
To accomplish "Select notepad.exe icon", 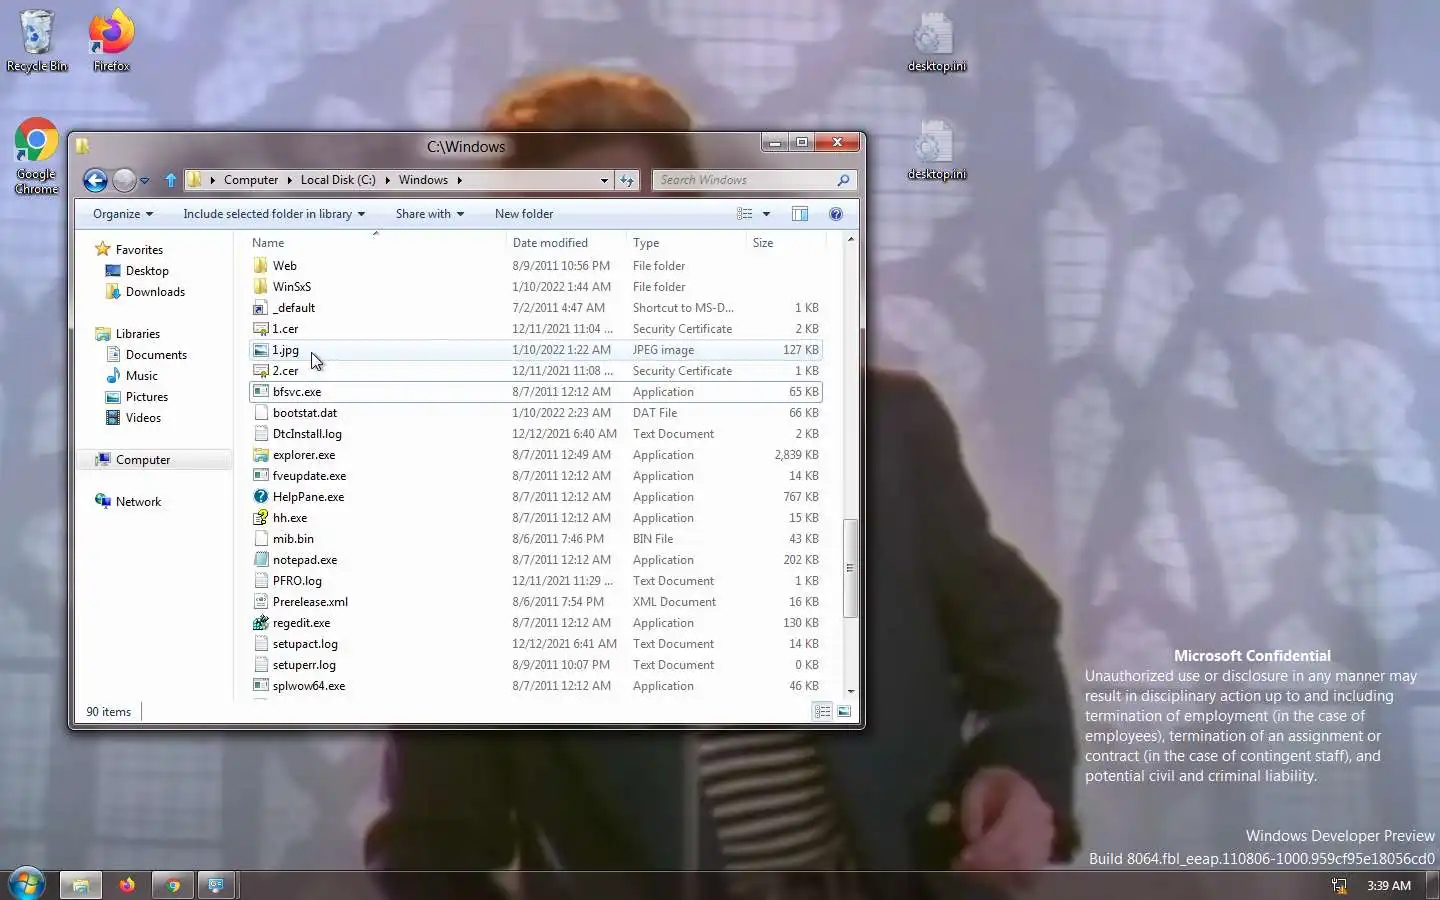I will [261, 560].
